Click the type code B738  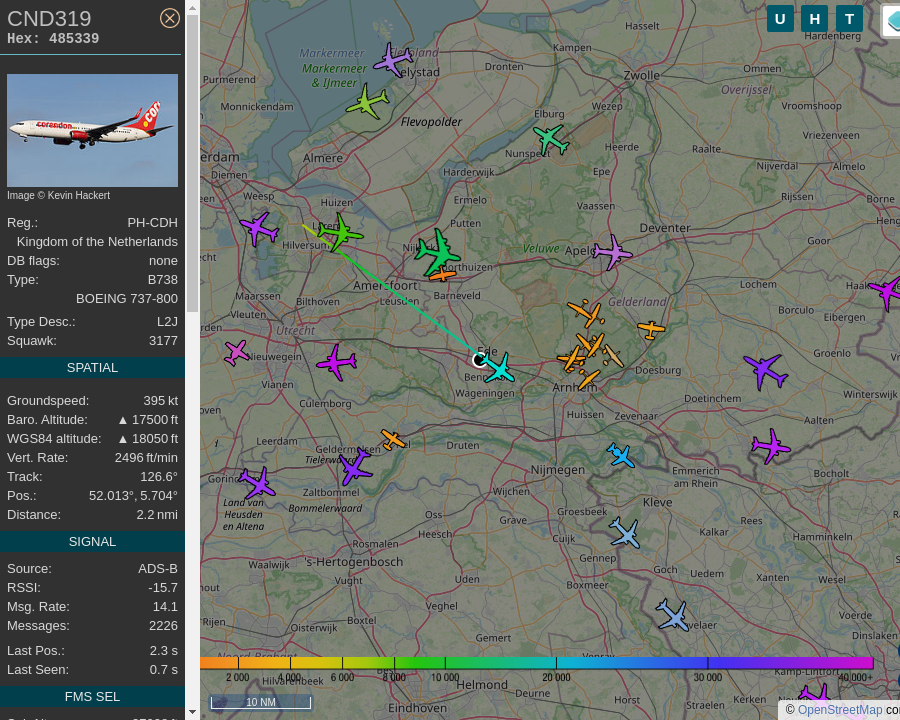pos(163,280)
